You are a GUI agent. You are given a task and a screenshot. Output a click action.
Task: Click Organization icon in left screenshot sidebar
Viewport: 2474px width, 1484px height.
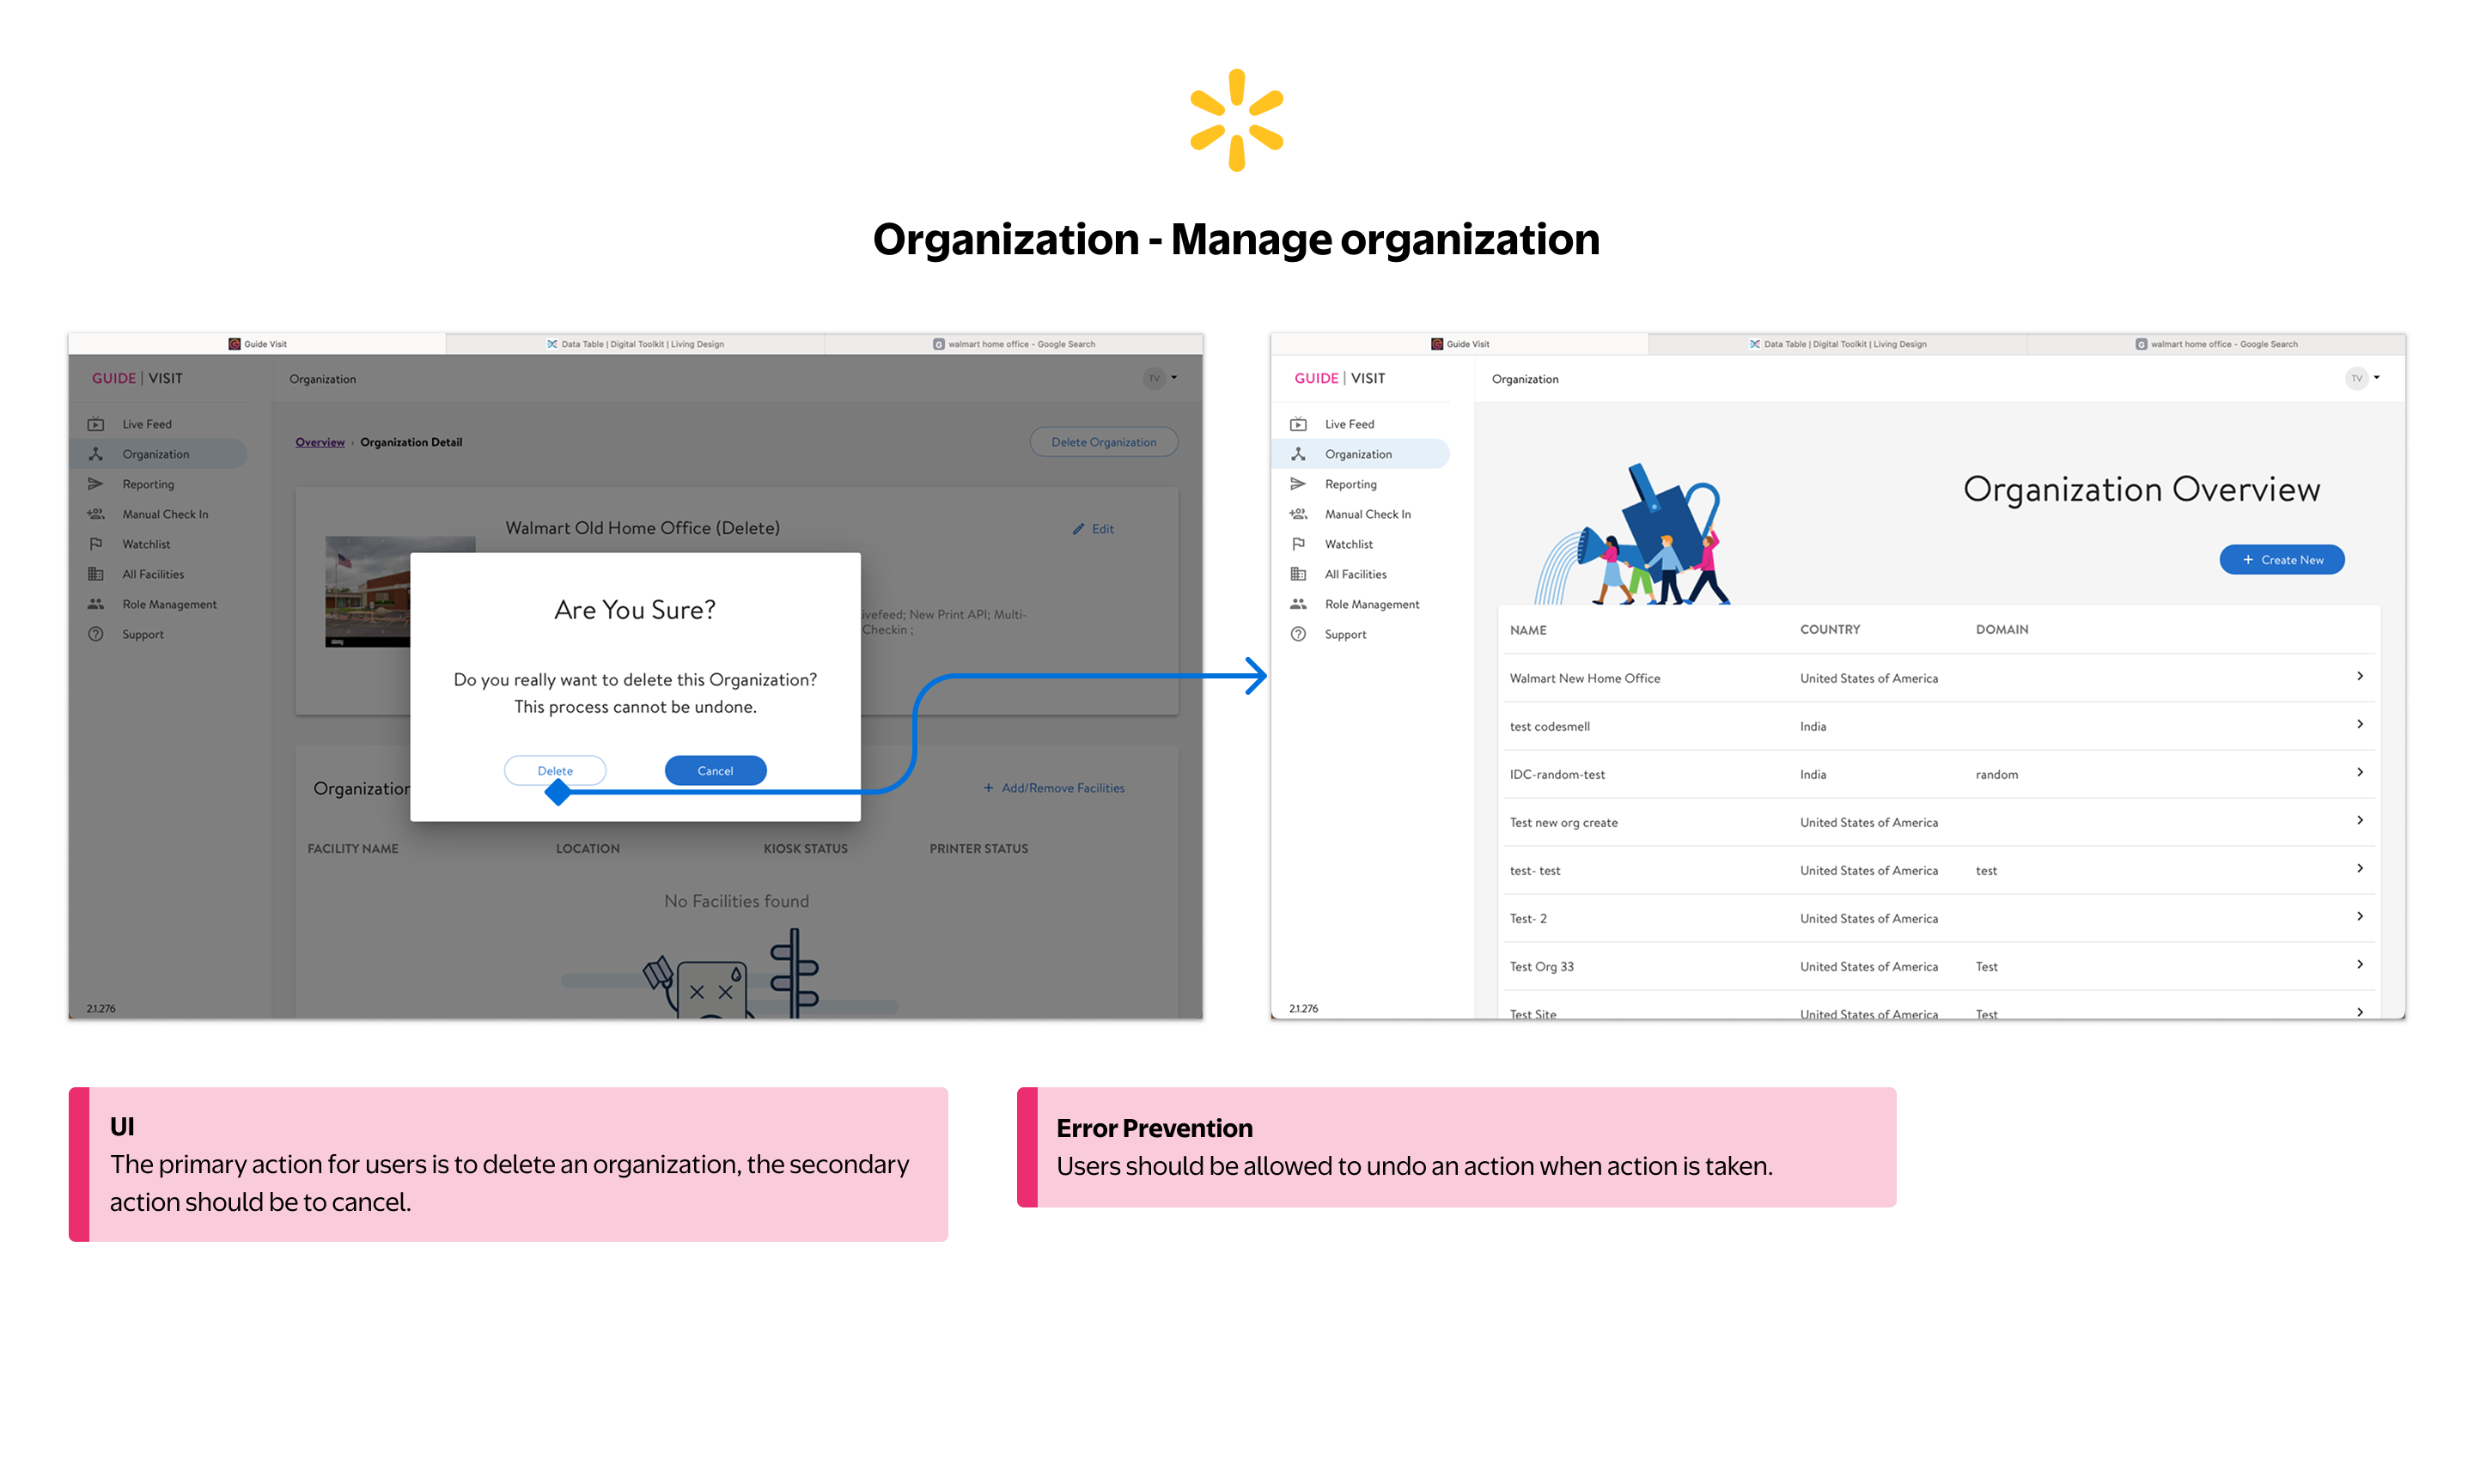pos(96,454)
